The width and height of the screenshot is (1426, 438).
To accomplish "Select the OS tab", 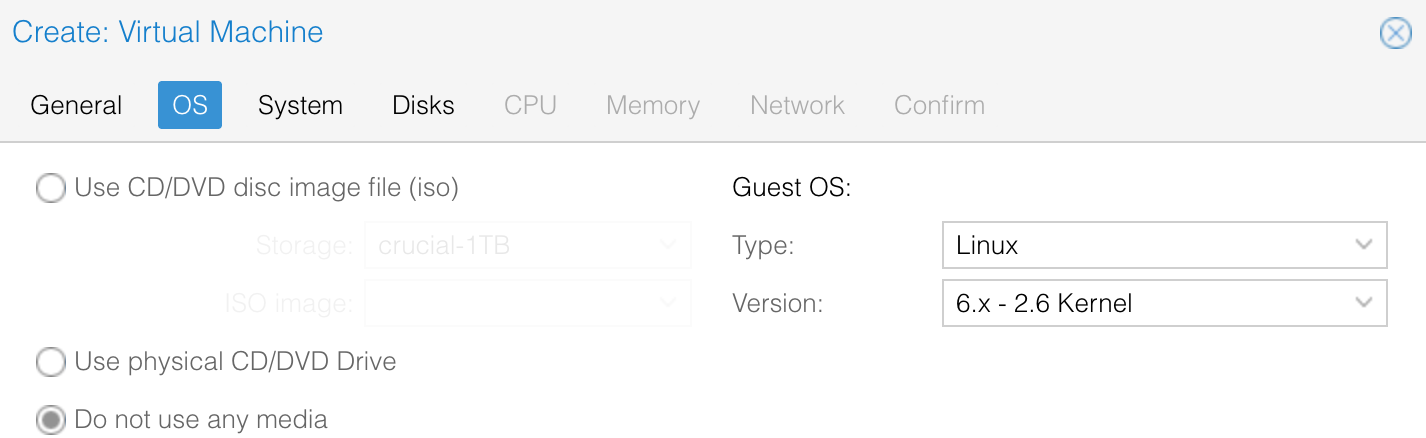I will click(190, 105).
